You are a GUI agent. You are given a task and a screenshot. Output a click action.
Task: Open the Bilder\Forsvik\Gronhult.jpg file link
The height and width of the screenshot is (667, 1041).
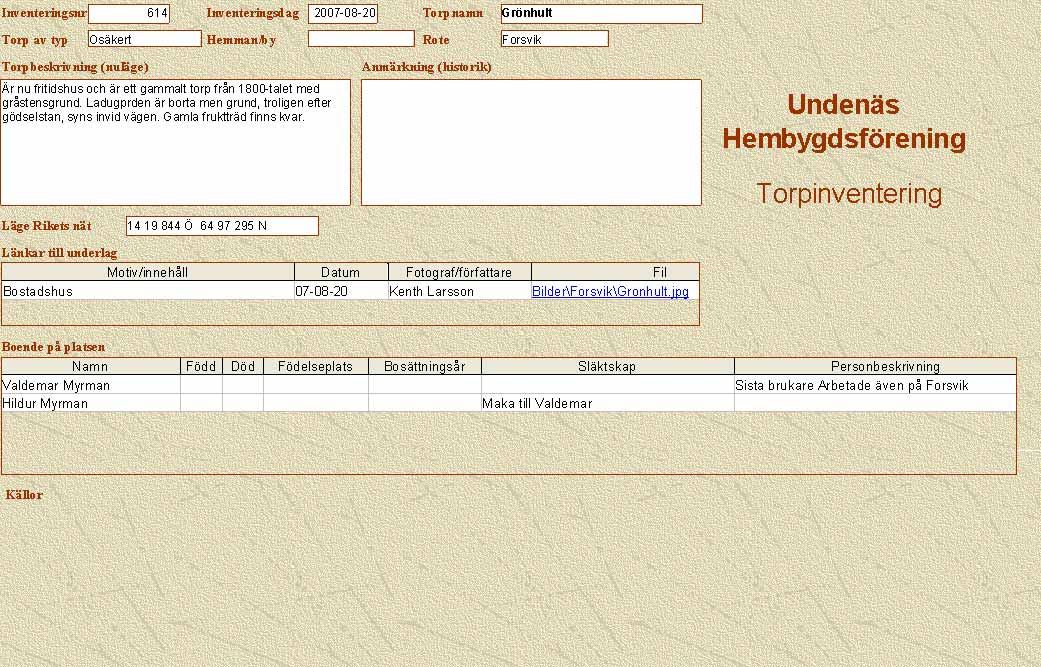point(609,292)
